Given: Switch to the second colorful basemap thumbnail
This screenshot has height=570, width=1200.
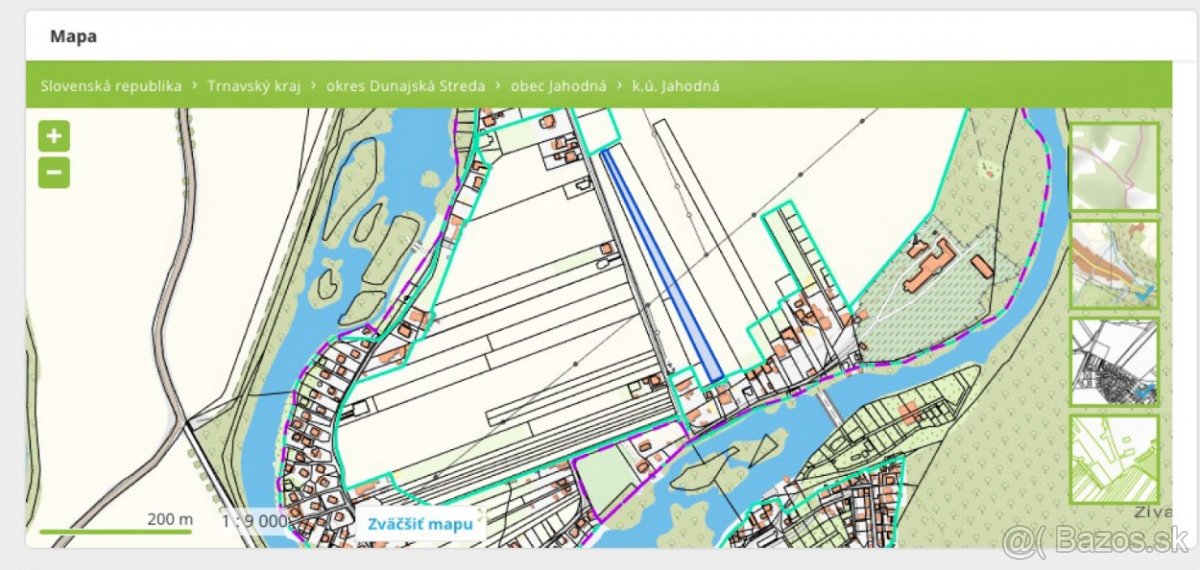Looking at the screenshot, I should (1114, 264).
